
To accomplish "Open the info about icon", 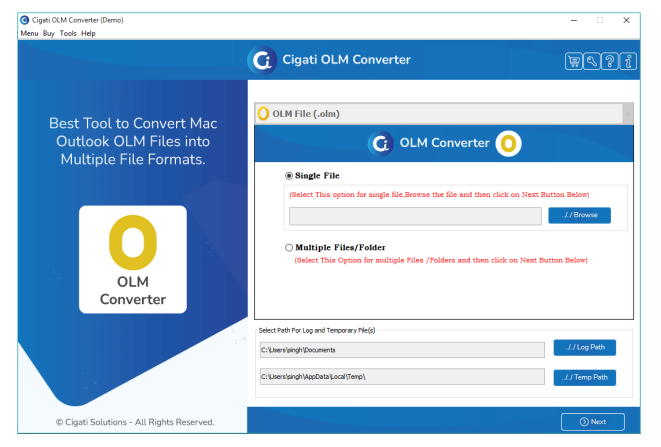I will pyautogui.click(x=628, y=61).
